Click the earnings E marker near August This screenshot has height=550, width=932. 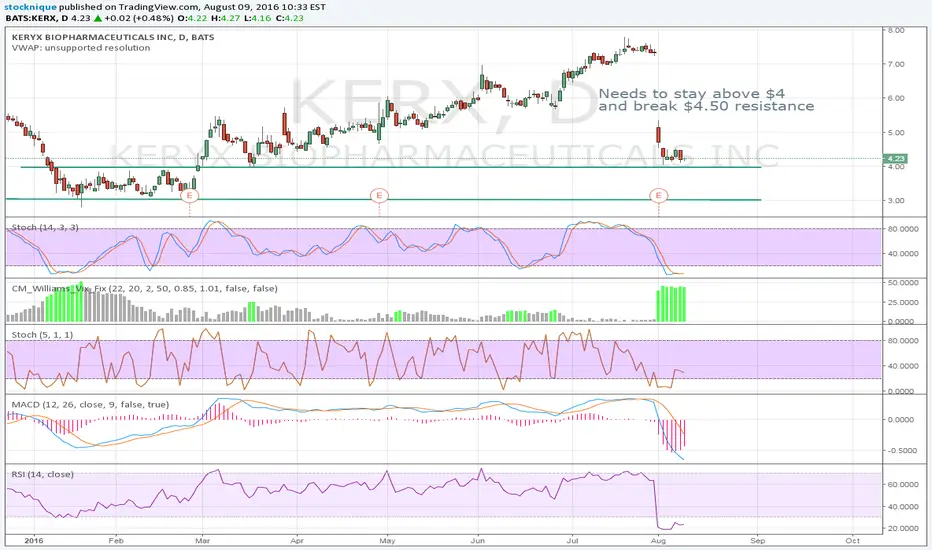pyautogui.click(x=658, y=195)
